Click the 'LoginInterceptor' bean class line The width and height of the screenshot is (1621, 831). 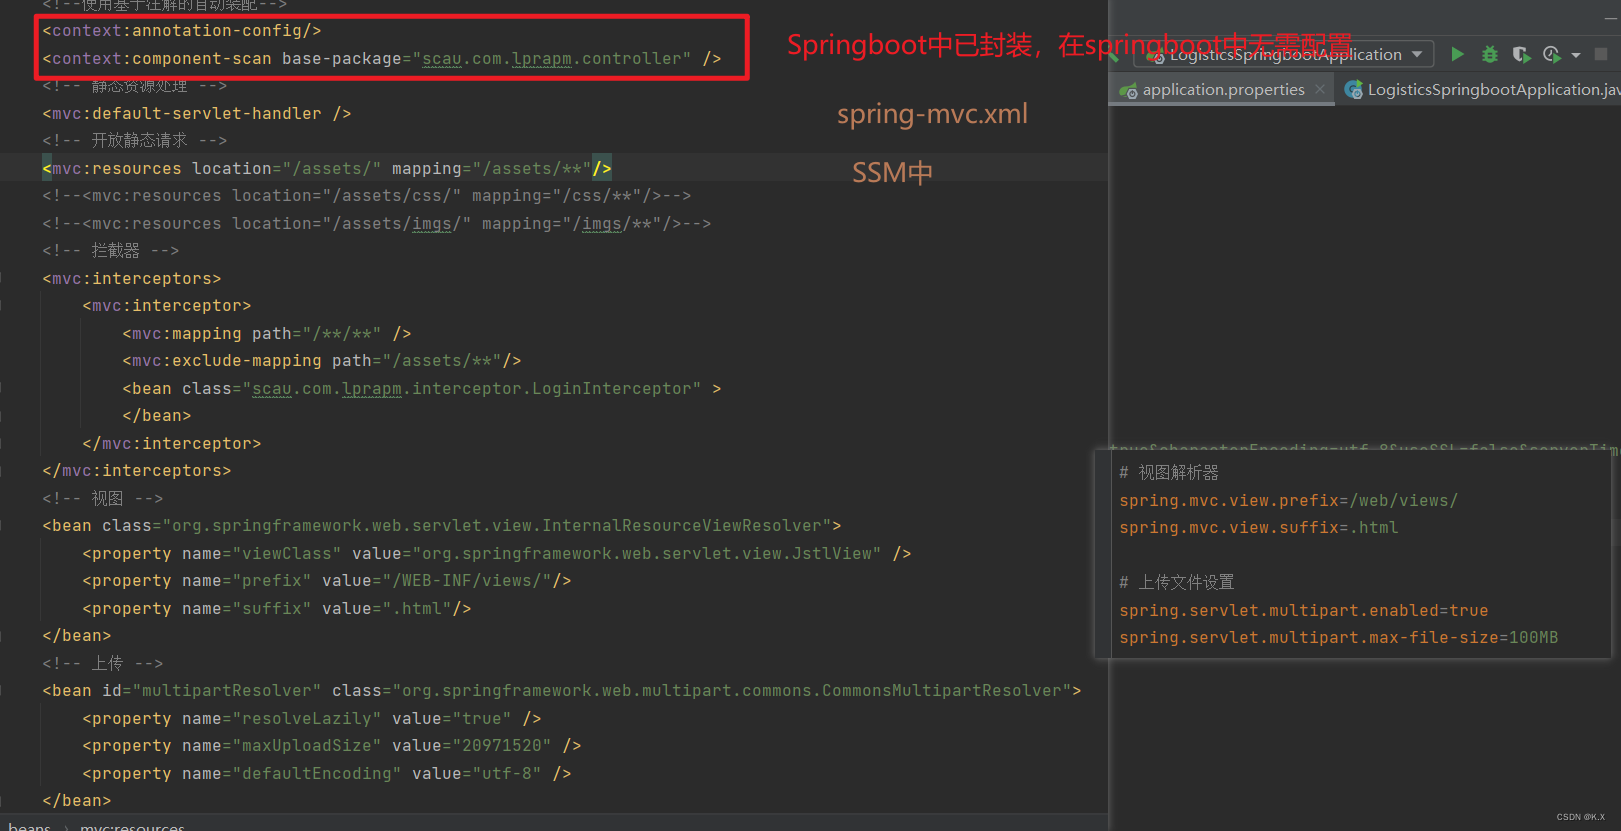click(422, 389)
